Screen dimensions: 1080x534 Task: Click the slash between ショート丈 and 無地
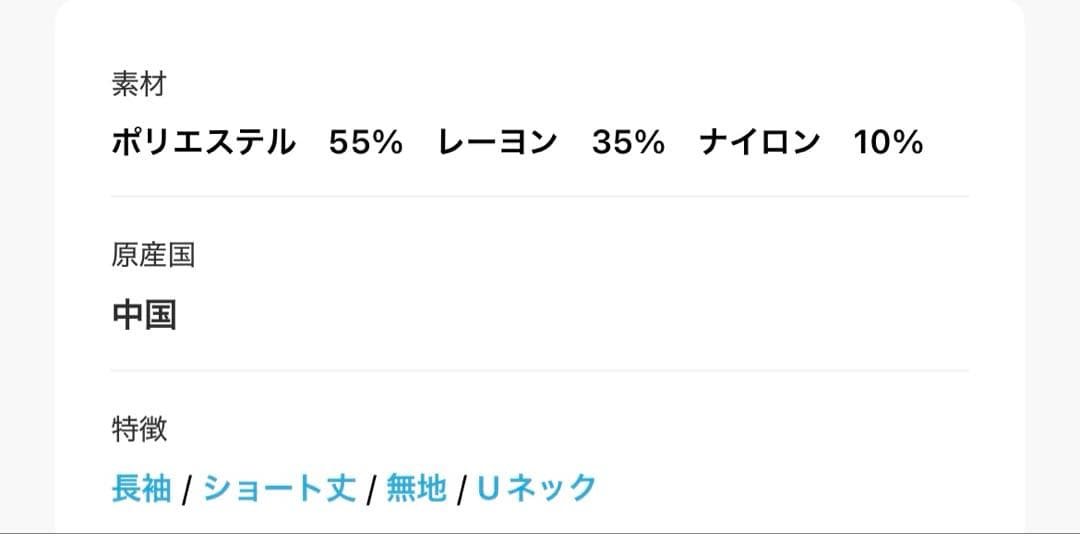tap(371, 490)
